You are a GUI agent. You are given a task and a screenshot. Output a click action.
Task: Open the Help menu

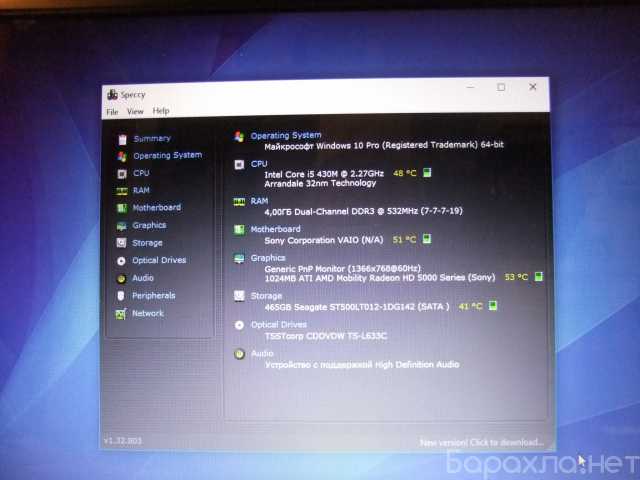pyautogui.click(x=161, y=111)
